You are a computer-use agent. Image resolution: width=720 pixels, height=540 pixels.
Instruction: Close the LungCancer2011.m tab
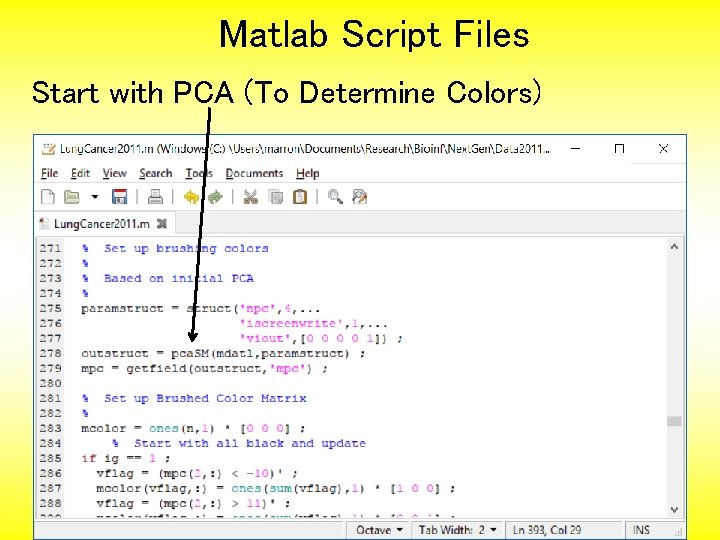(x=162, y=224)
